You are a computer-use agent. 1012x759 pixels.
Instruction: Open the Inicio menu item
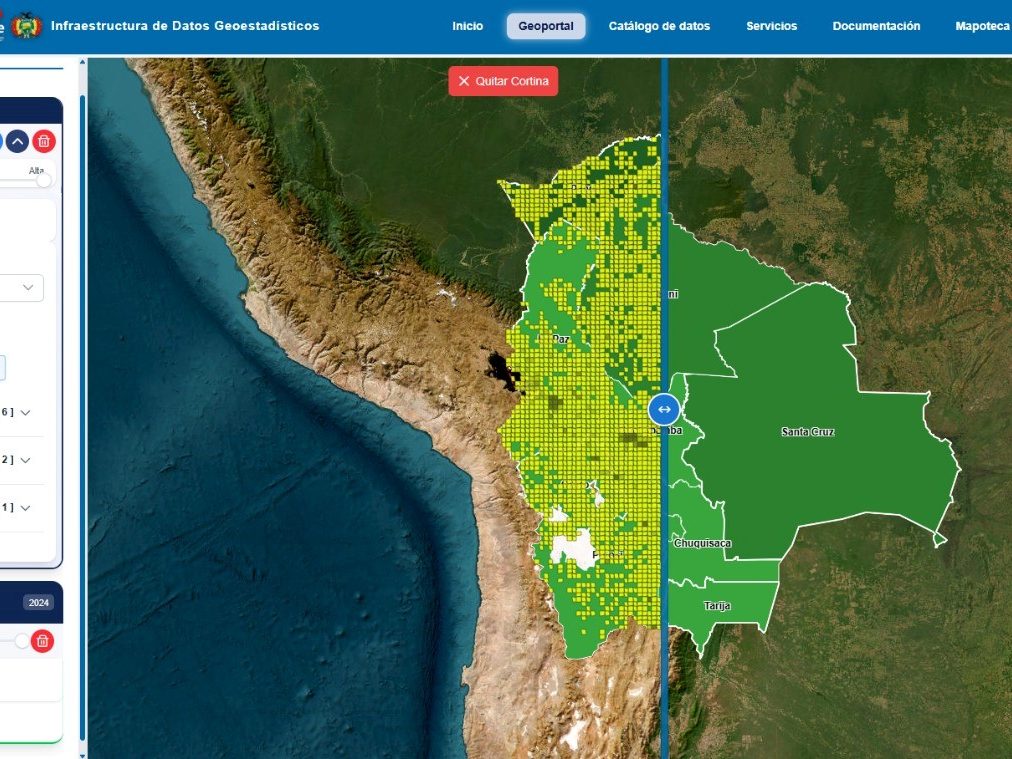pos(467,26)
